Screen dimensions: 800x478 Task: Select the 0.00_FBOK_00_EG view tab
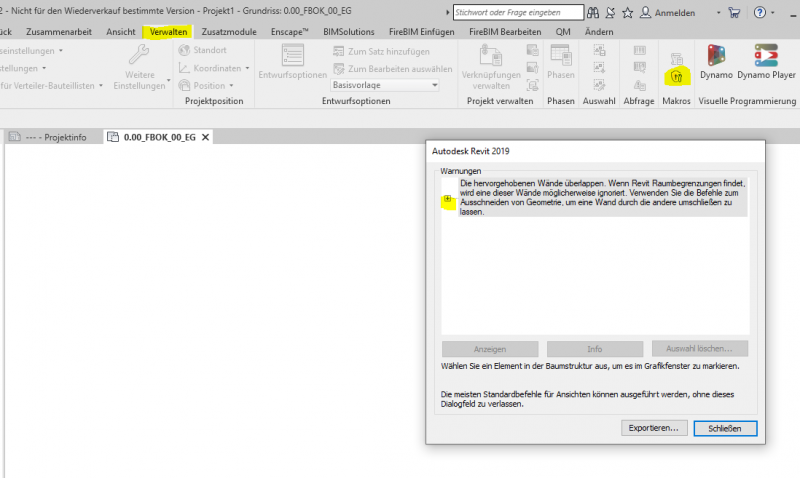pos(158,137)
